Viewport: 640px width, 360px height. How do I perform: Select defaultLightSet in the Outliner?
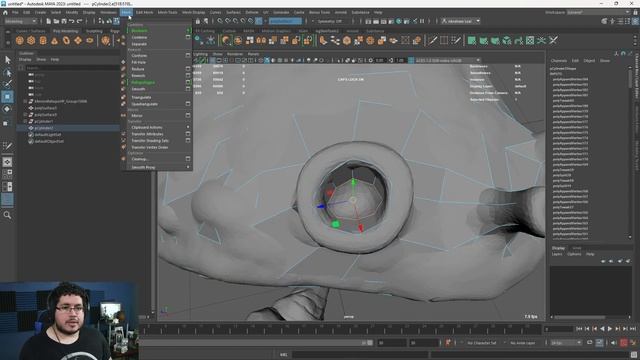click(48, 134)
